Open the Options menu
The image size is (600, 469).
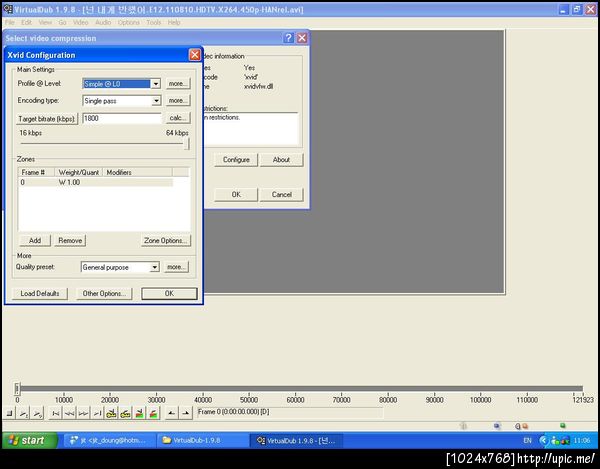[x=129, y=22]
